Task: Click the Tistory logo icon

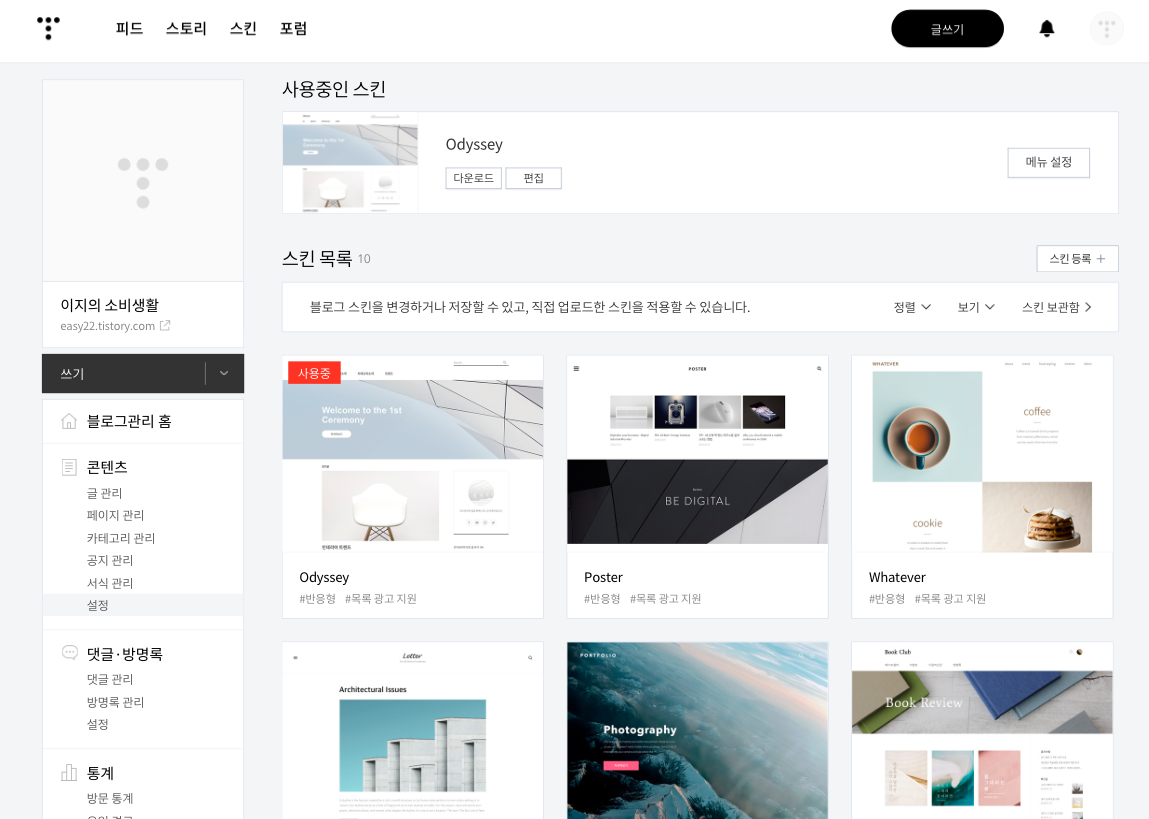Action: click(x=48, y=28)
